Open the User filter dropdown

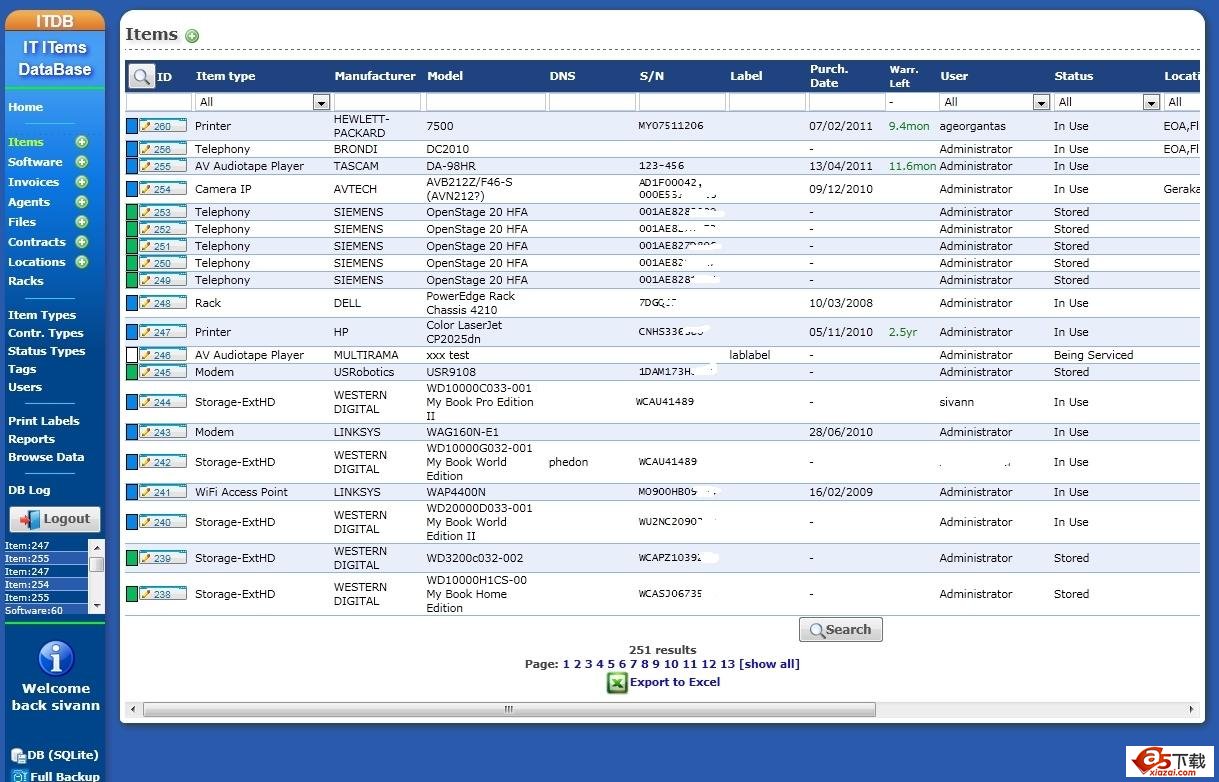[1041, 102]
